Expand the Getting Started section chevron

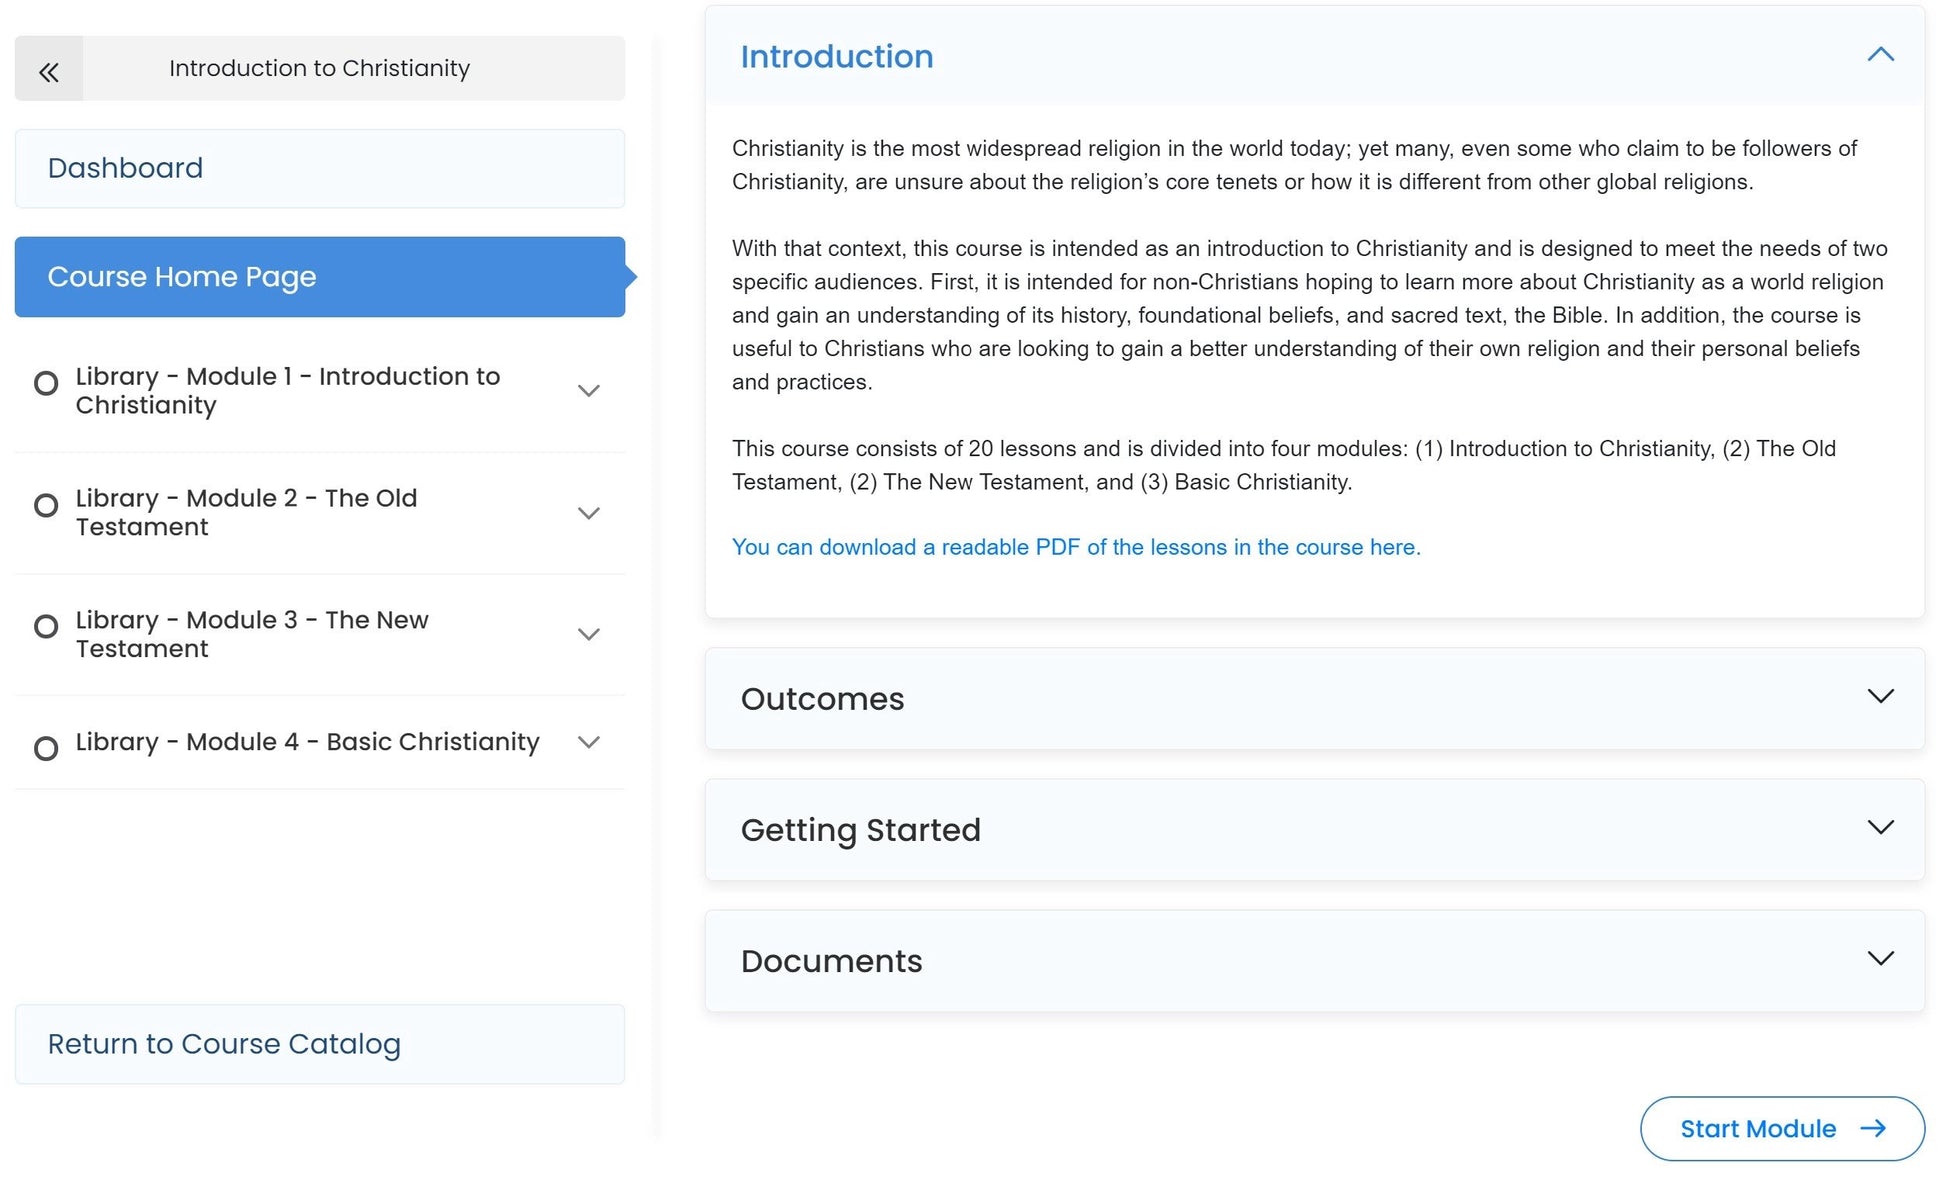point(1880,827)
